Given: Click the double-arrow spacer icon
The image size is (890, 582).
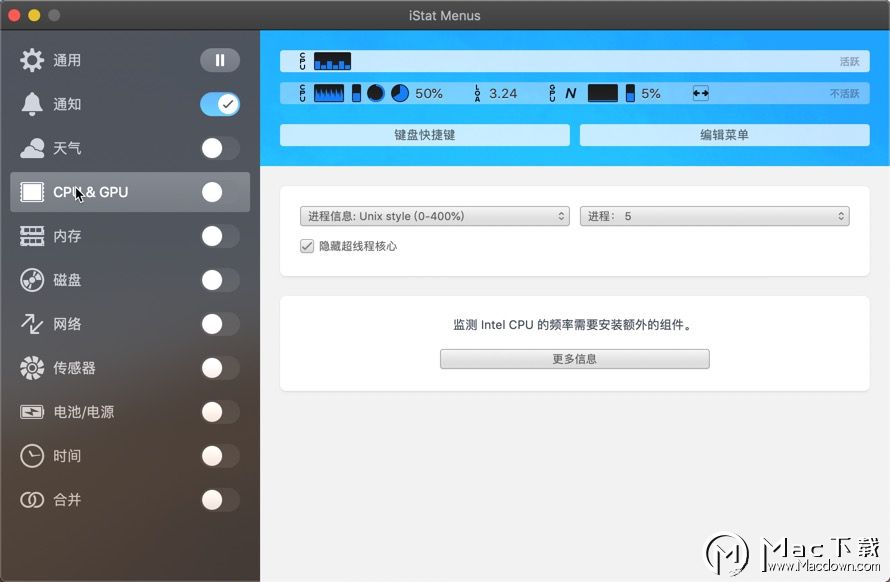Looking at the screenshot, I should point(701,93).
